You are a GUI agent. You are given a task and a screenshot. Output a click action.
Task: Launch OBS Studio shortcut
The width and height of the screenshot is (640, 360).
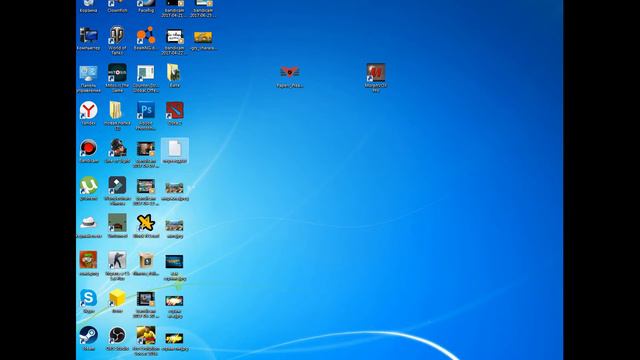(117, 336)
